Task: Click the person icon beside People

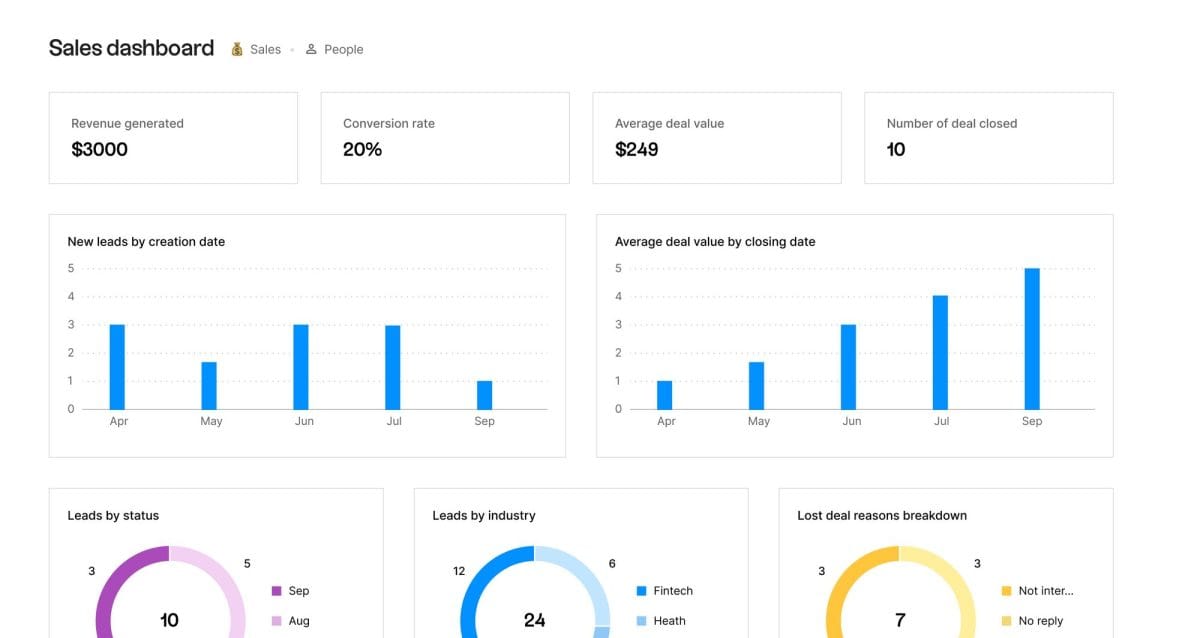Action: (x=311, y=49)
